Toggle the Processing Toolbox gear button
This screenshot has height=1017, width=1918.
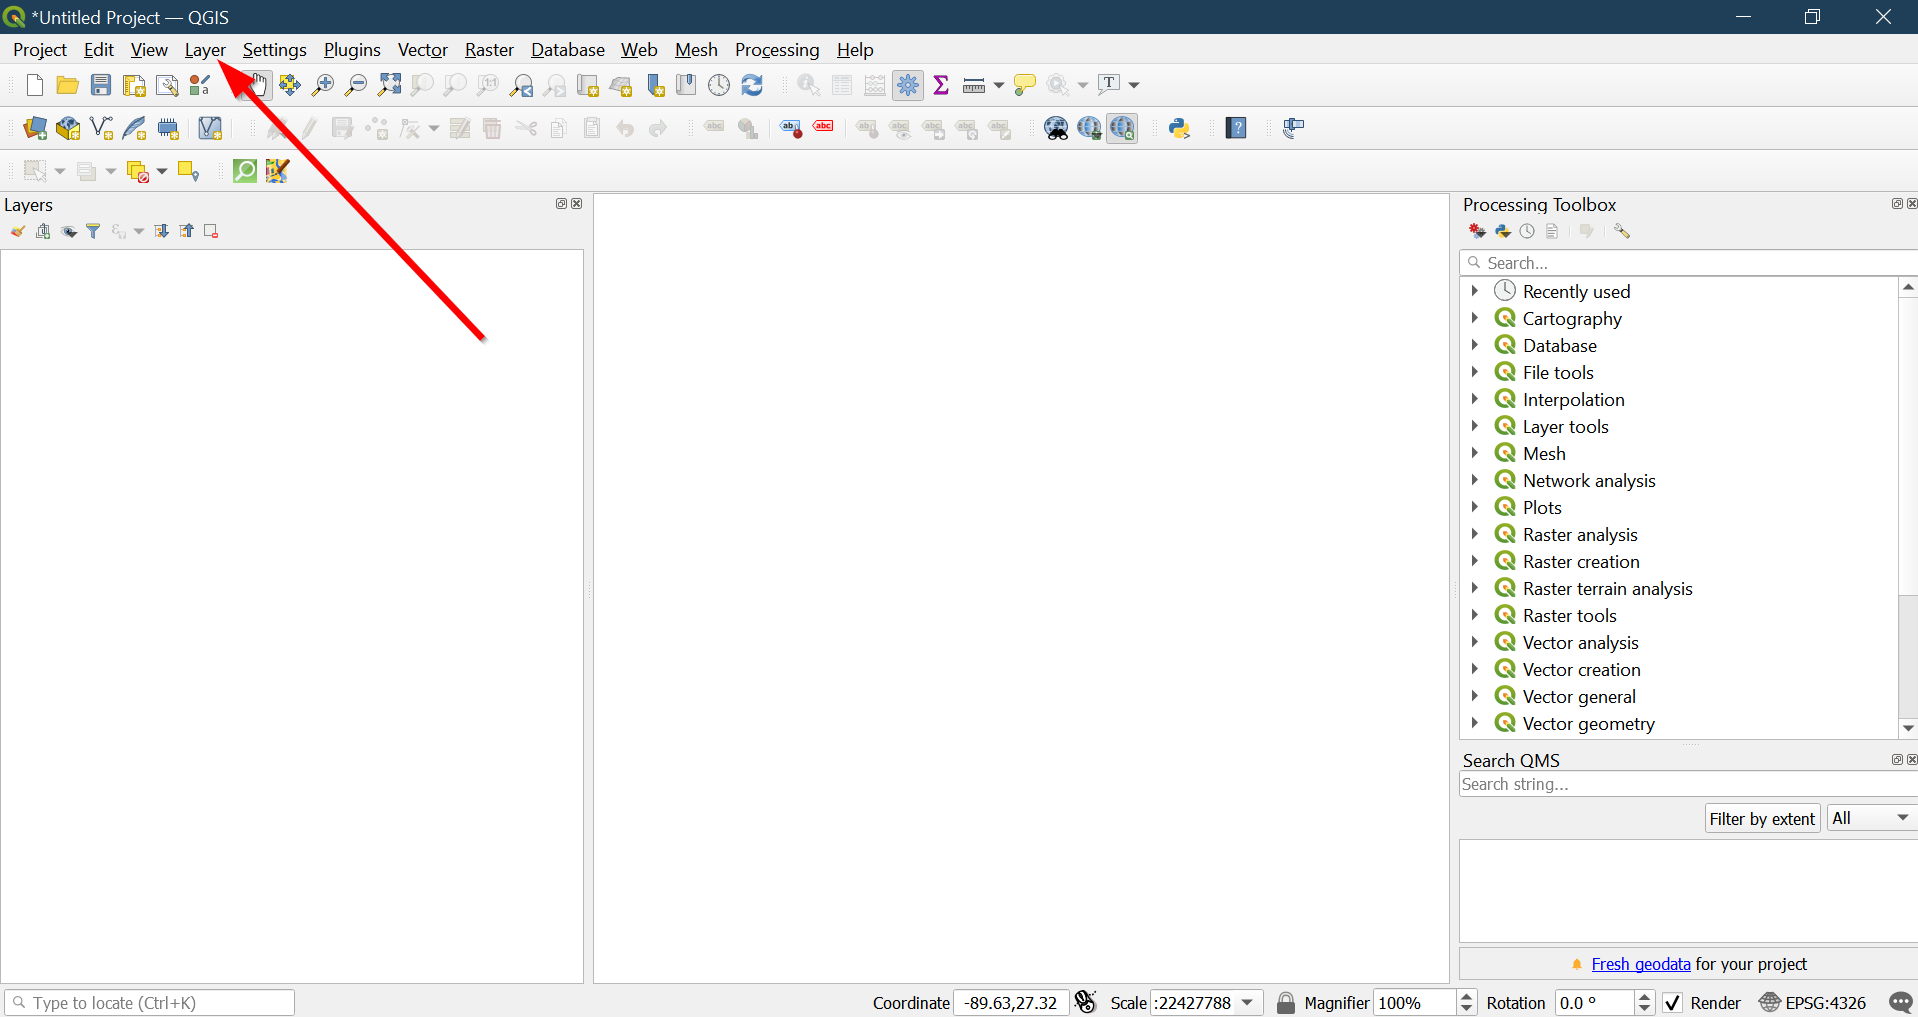[x=908, y=85]
